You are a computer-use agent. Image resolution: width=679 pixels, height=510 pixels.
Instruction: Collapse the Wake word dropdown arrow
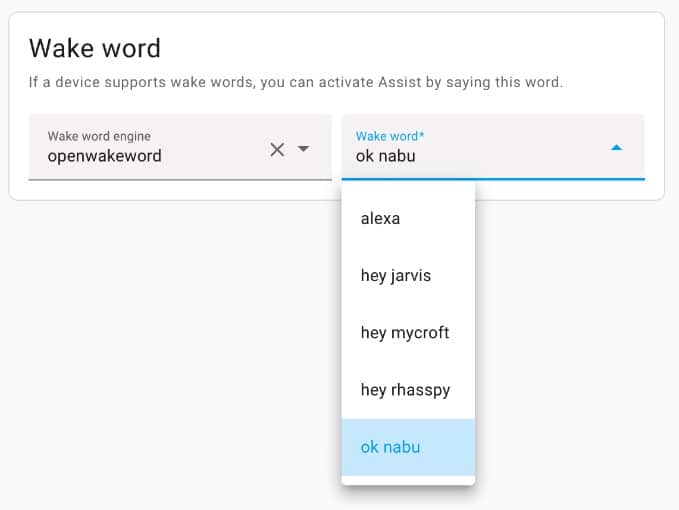coord(616,148)
